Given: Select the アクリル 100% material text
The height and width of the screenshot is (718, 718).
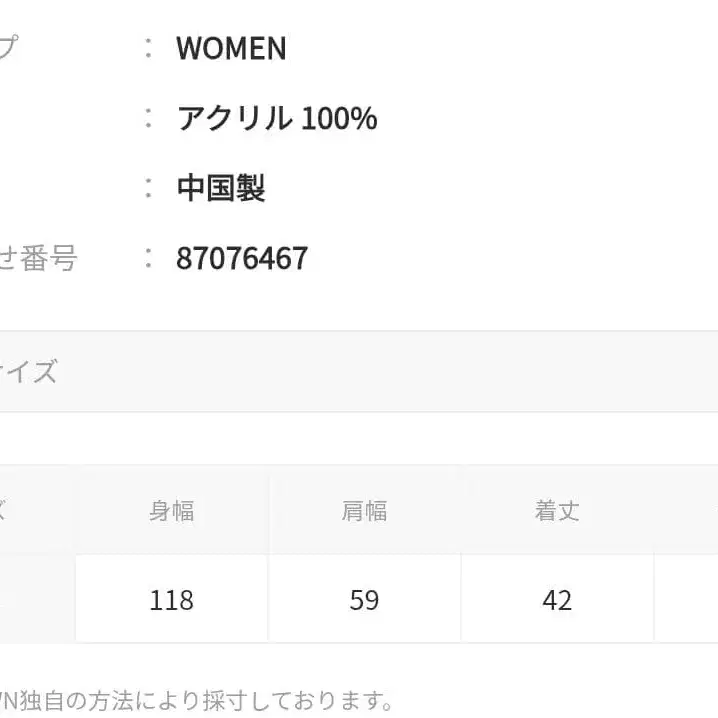Looking at the screenshot, I should (276, 119).
